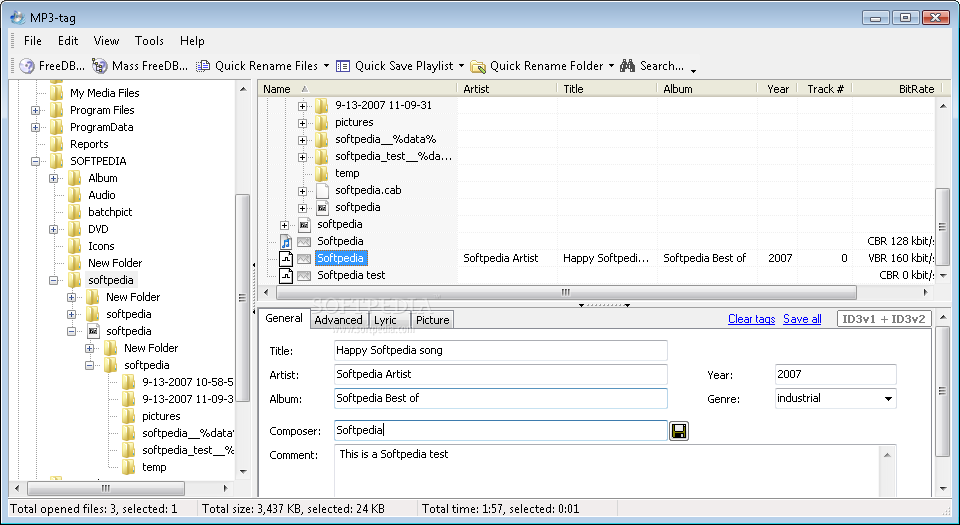The image size is (960, 525).
Task: Open the toolbar overflow options arrow
Action: pyautogui.click(x=693, y=71)
